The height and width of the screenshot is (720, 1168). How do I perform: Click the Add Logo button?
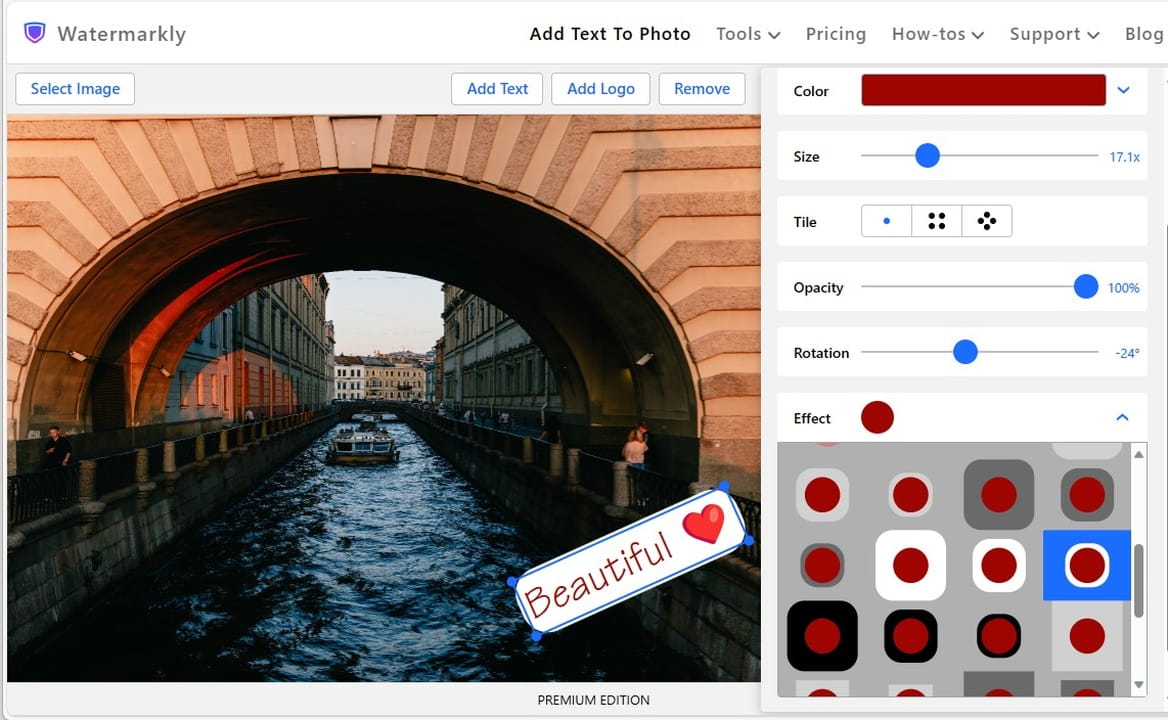tap(600, 89)
